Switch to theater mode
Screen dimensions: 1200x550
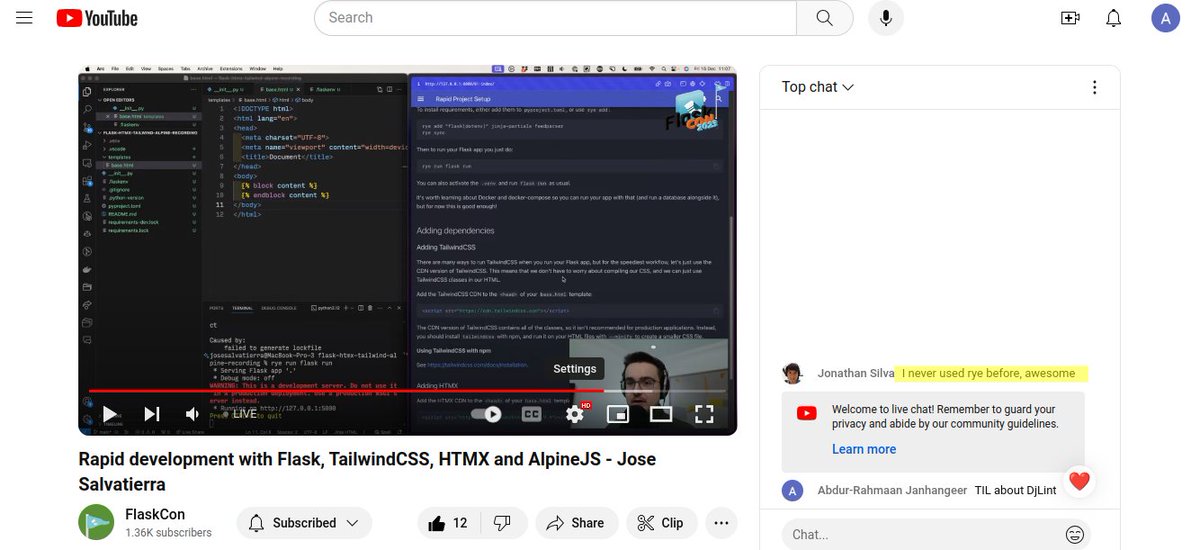(661, 414)
